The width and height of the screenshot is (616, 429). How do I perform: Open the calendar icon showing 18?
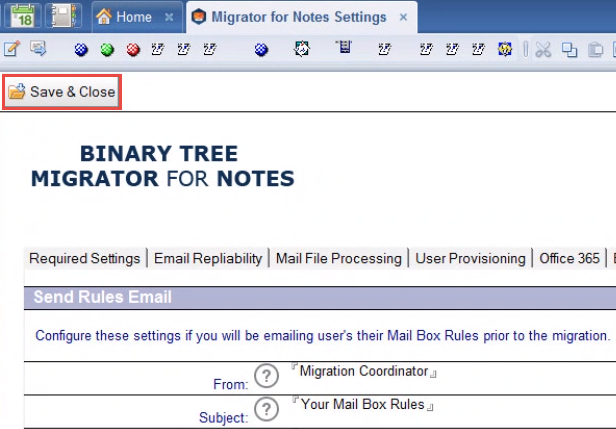(x=22, y=16)
